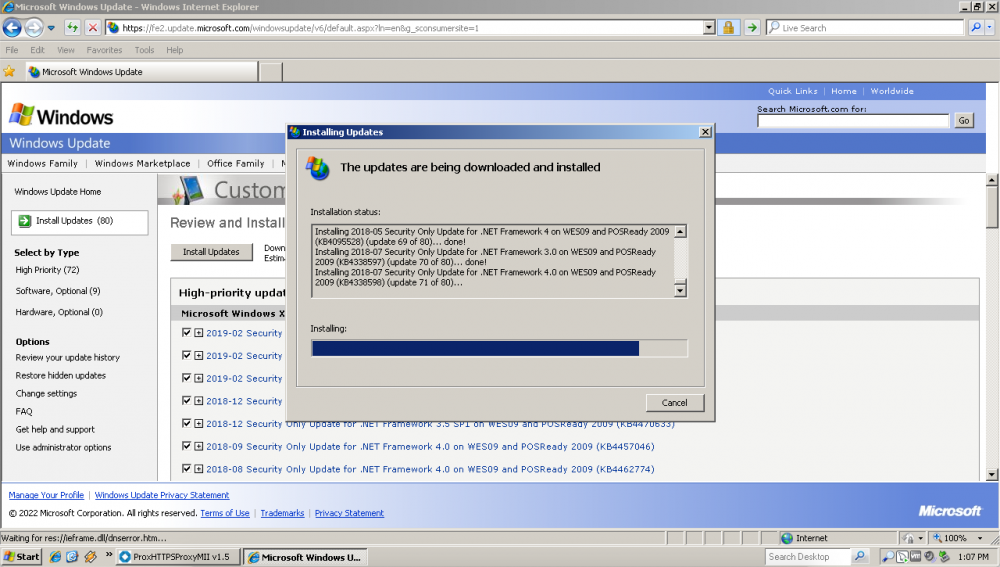
Task: Click the browser Back arrow button
Action: (12, 27)
